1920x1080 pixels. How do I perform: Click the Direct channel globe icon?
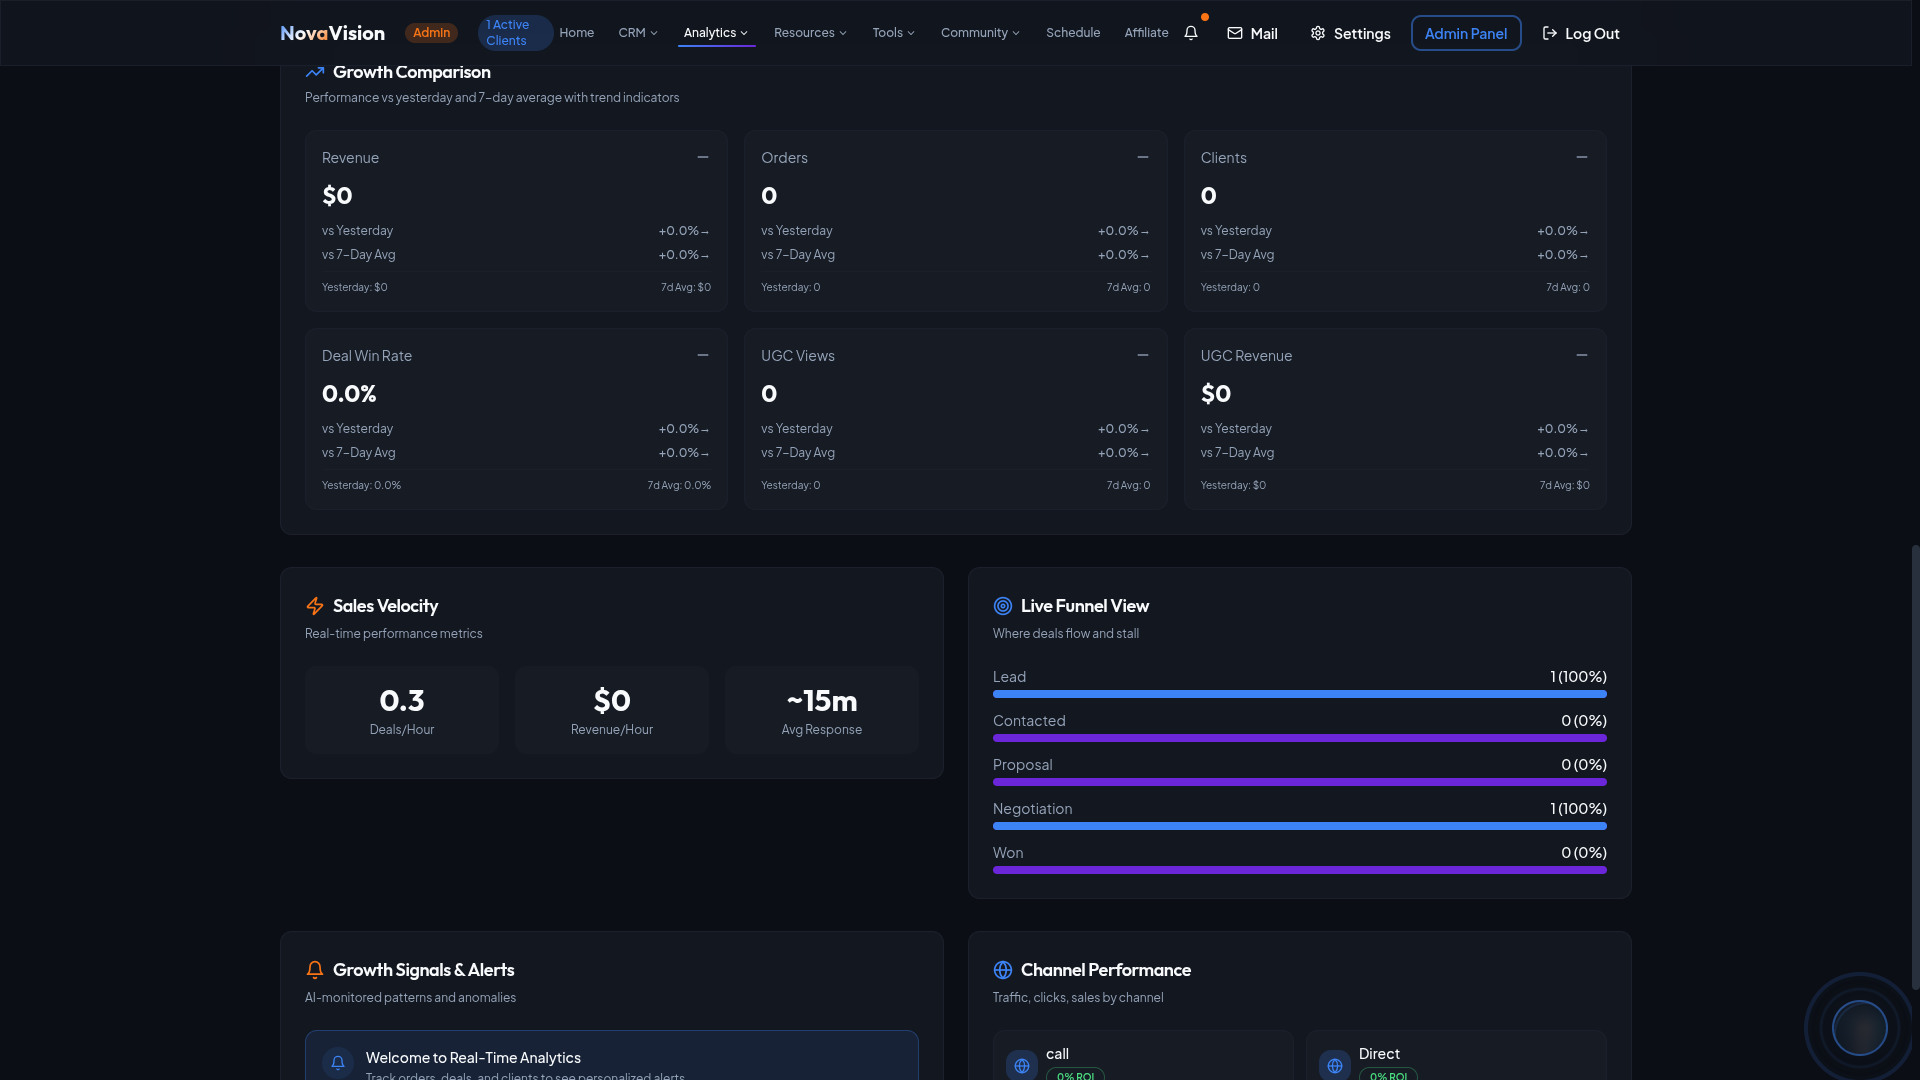coord(1334,1065)
